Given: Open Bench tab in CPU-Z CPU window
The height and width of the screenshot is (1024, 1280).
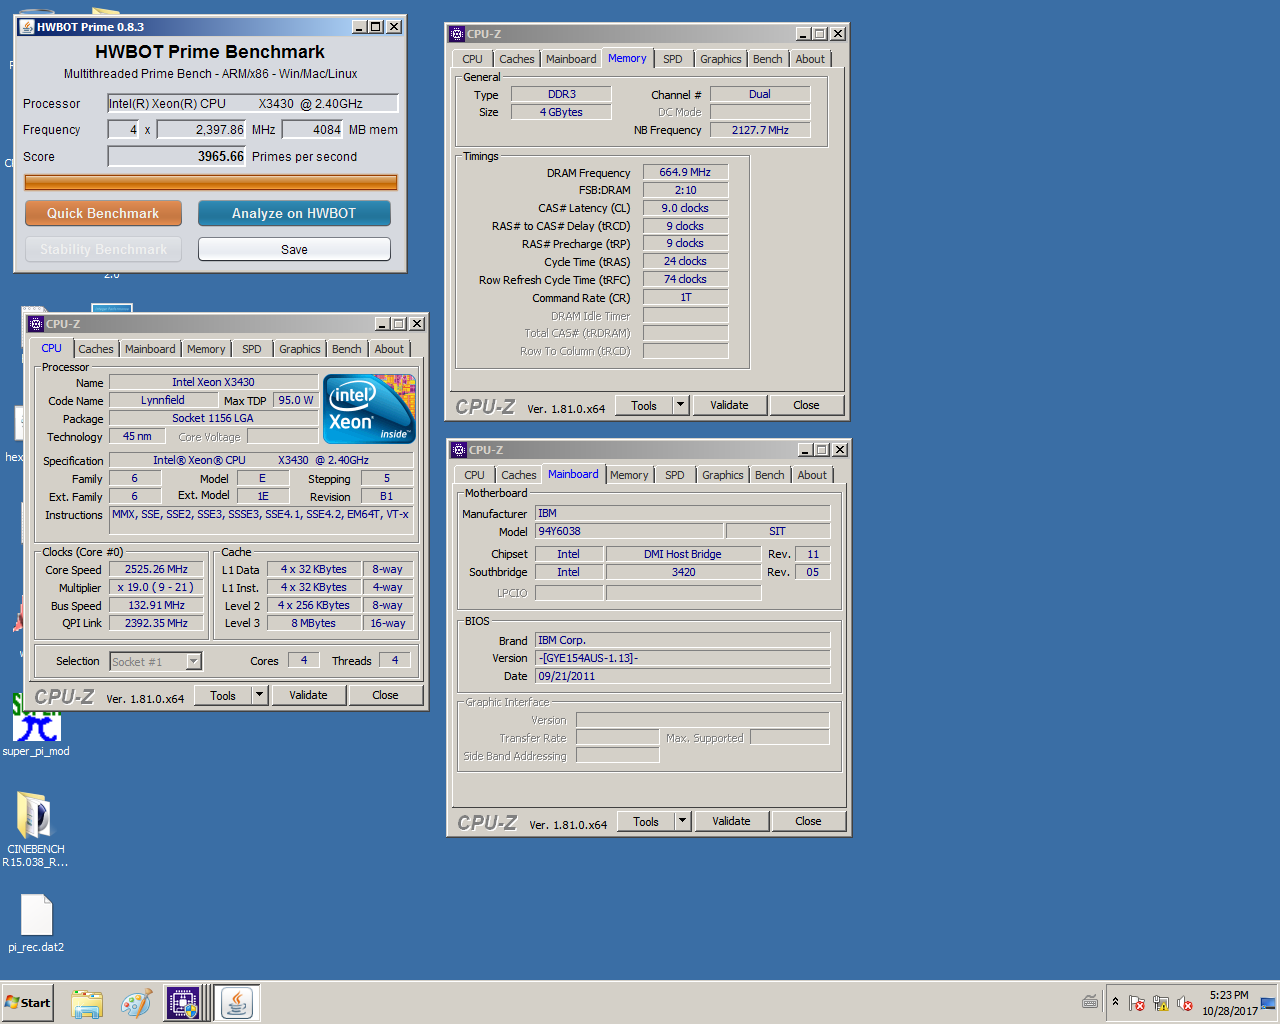Looking at the screenshot, I should (347, 349).
